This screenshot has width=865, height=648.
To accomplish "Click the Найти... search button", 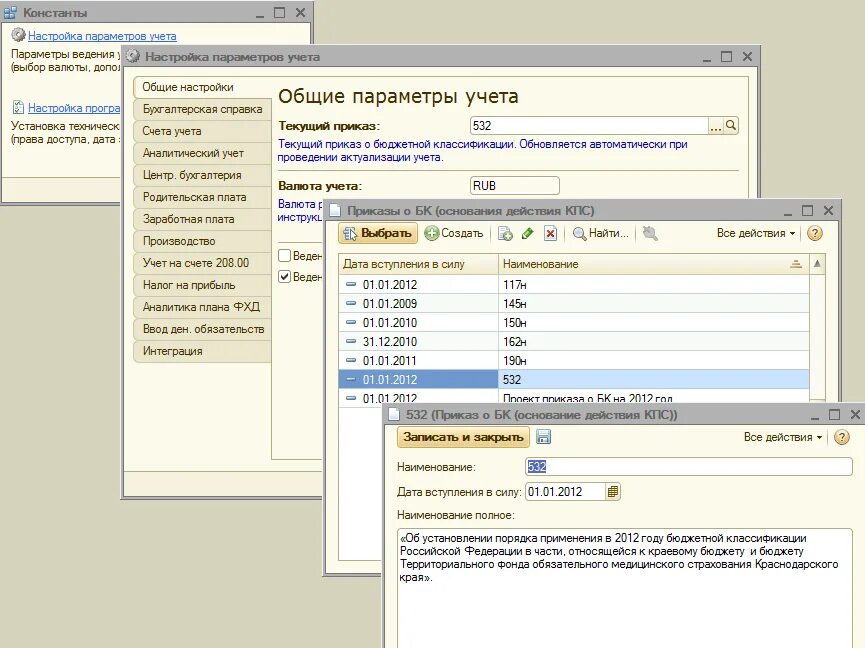I will 601,233.
